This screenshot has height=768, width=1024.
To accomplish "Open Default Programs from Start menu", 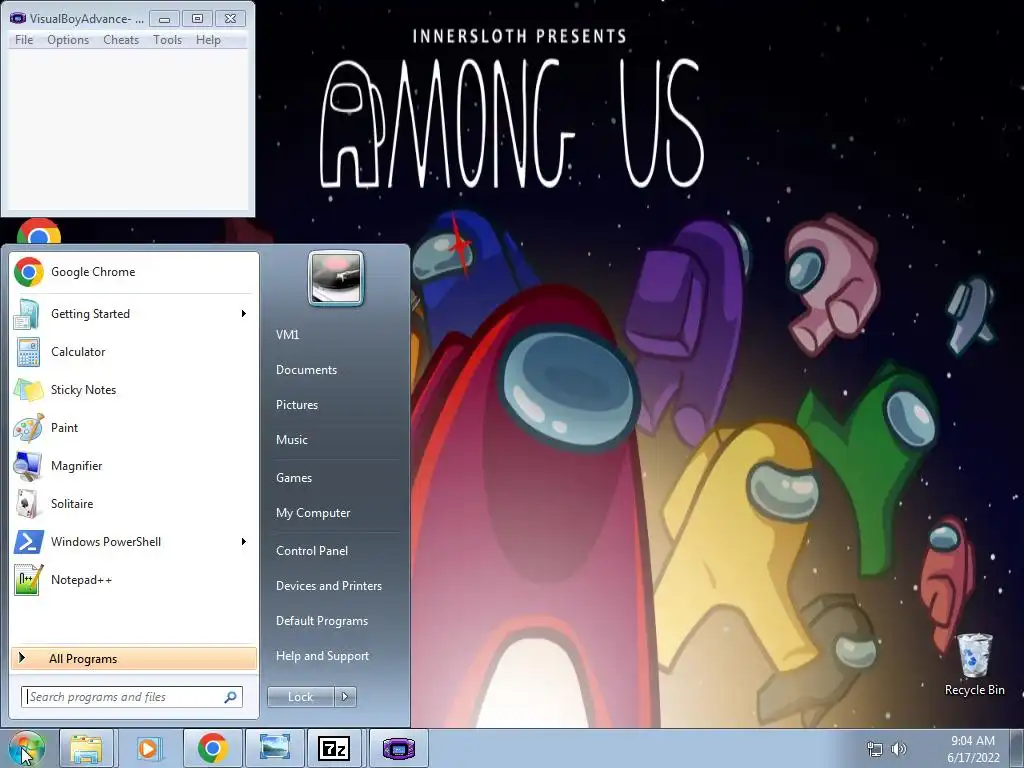I will tap(321, 621).
